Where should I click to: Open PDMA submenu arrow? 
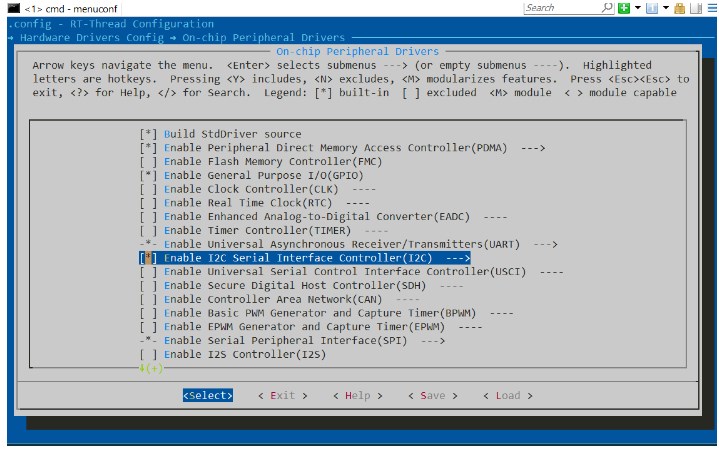point(533,148)
